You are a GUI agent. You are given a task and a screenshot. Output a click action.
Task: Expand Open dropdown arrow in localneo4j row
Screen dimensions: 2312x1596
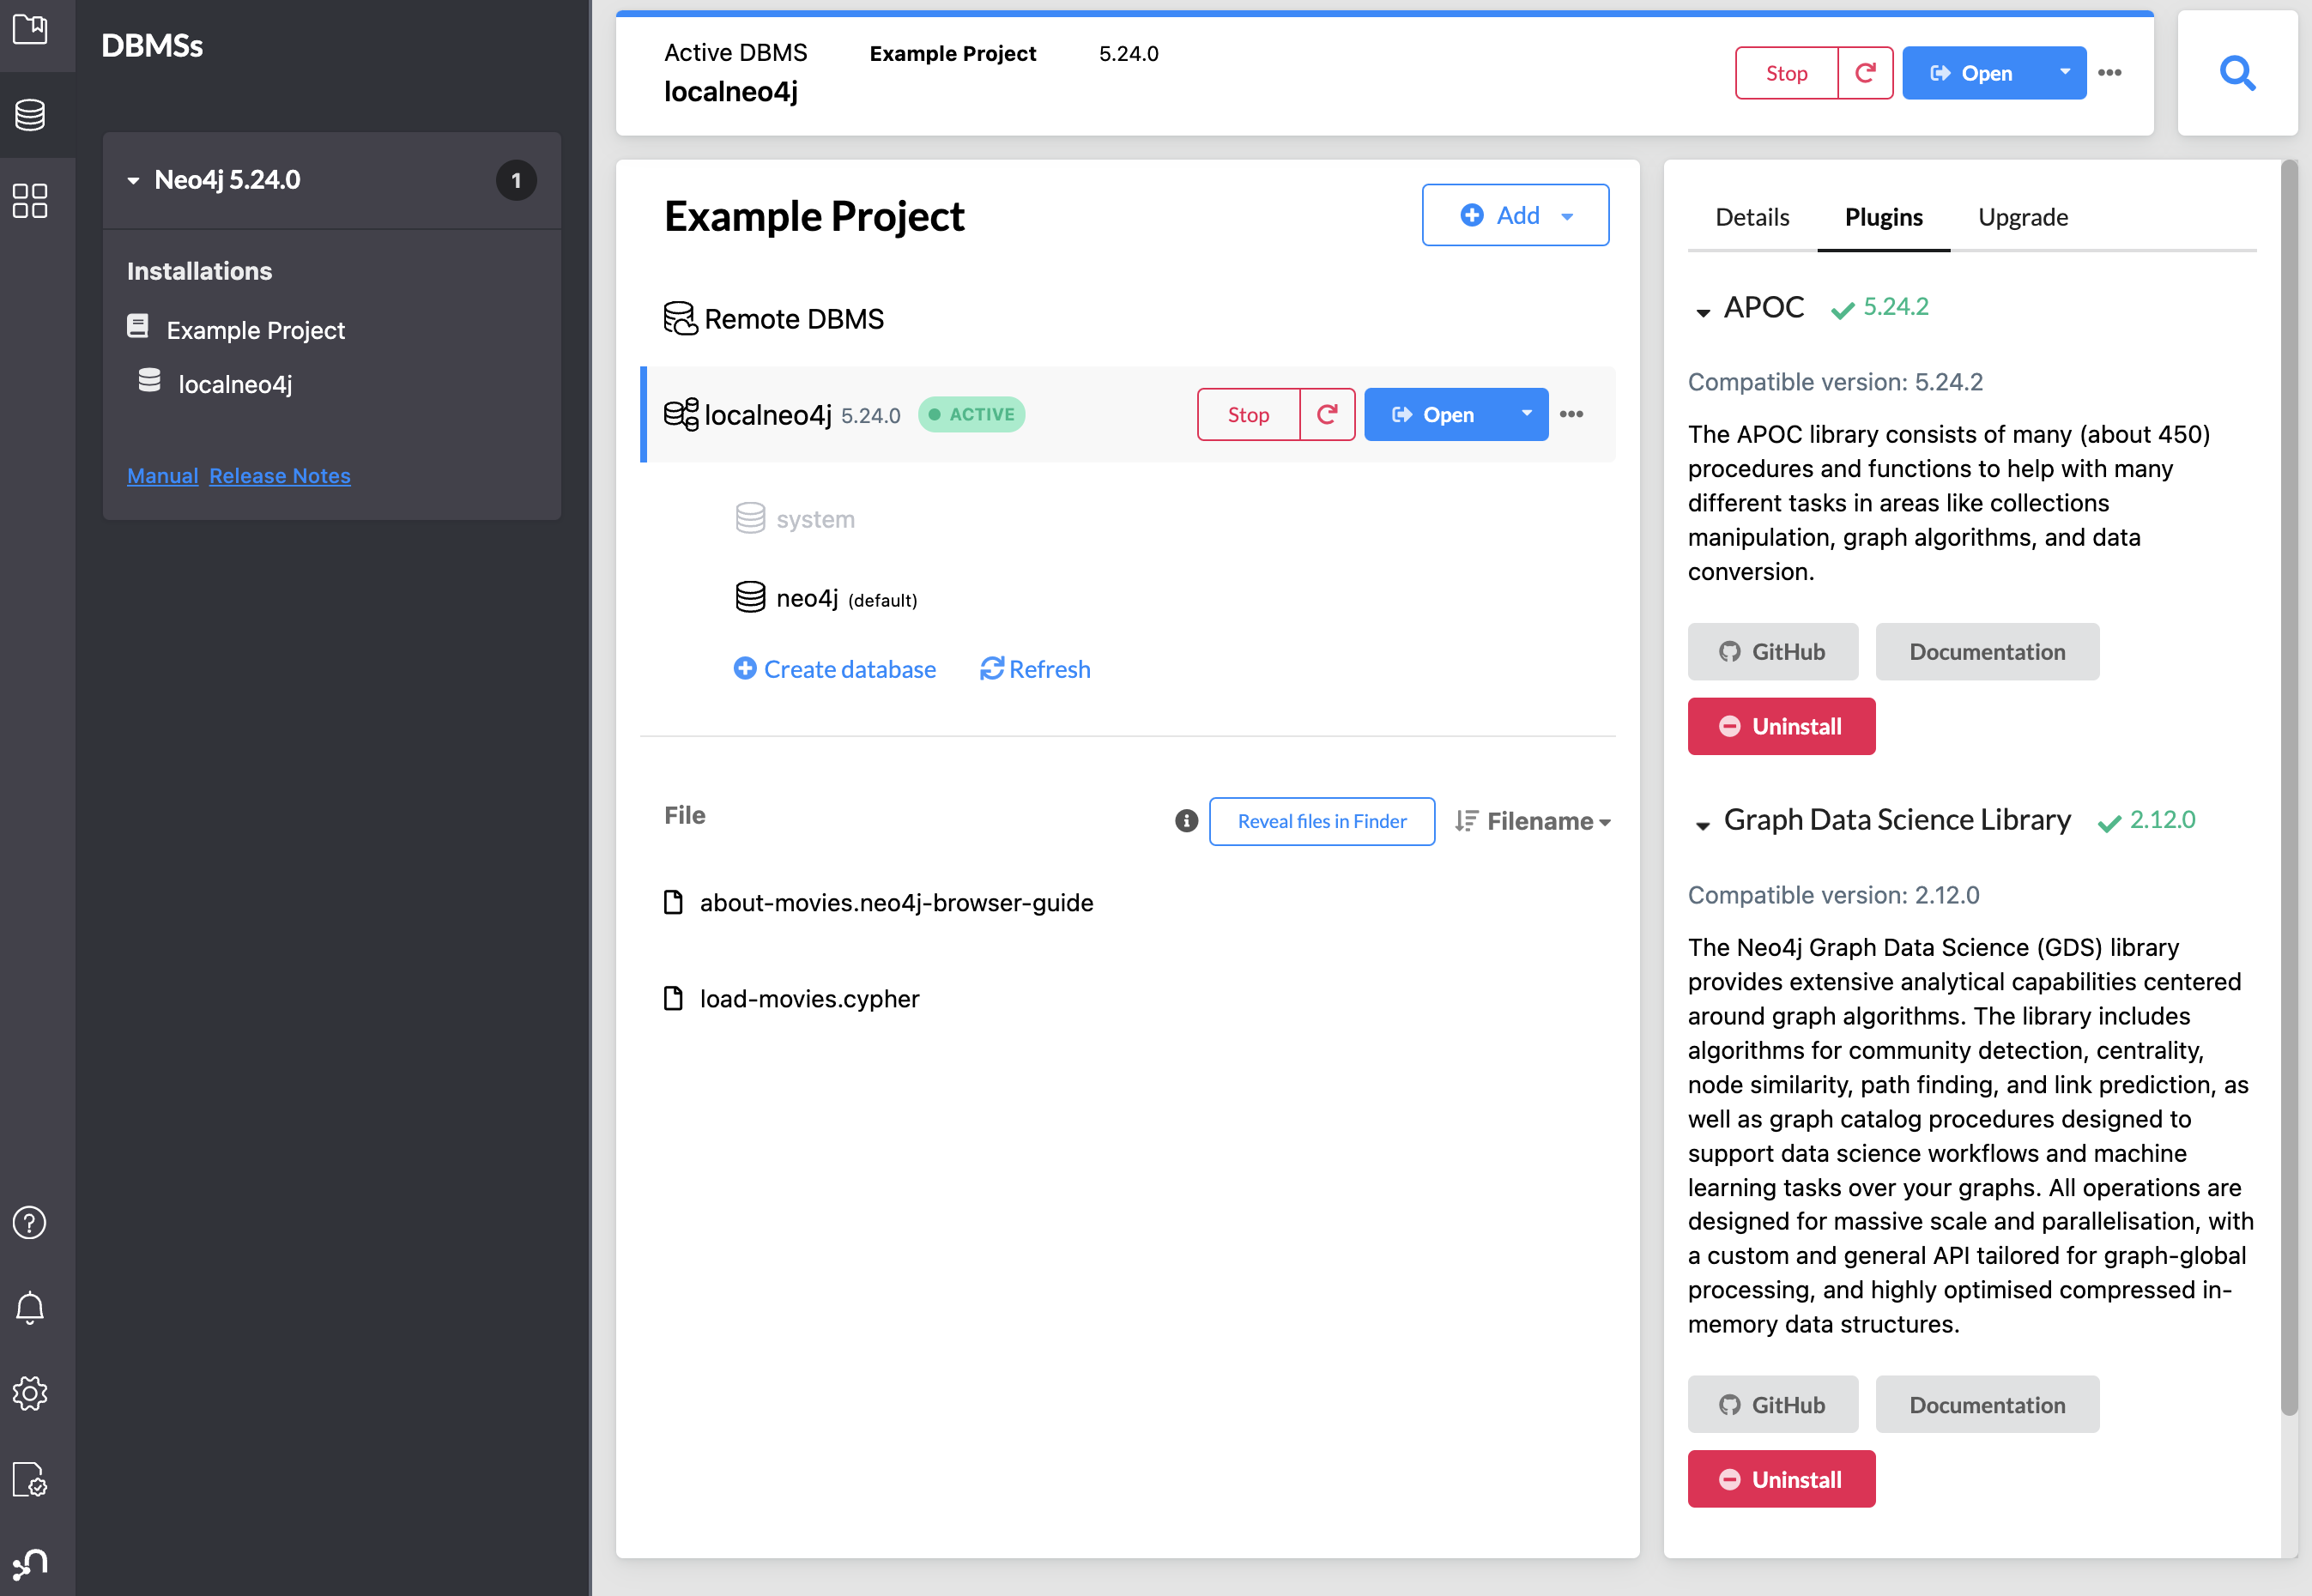(x=1526, y=414)
